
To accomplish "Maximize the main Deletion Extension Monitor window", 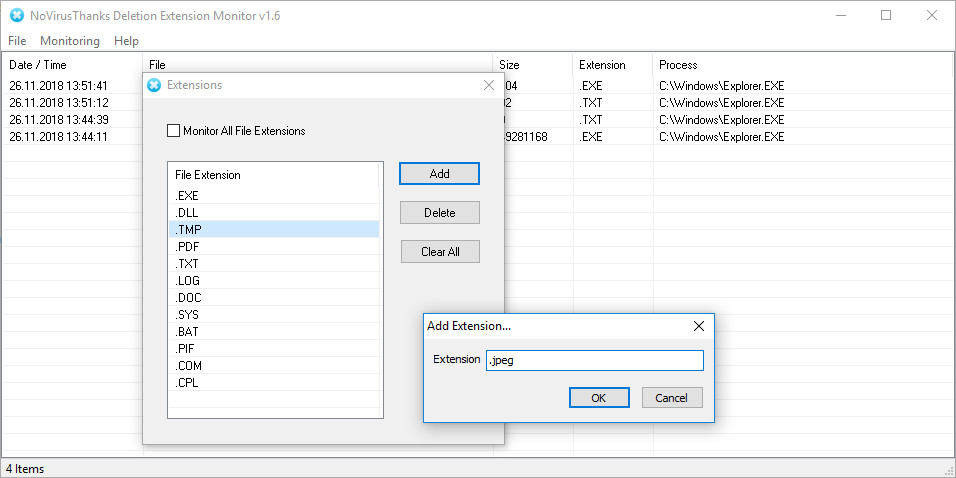I will click(886, 16).
